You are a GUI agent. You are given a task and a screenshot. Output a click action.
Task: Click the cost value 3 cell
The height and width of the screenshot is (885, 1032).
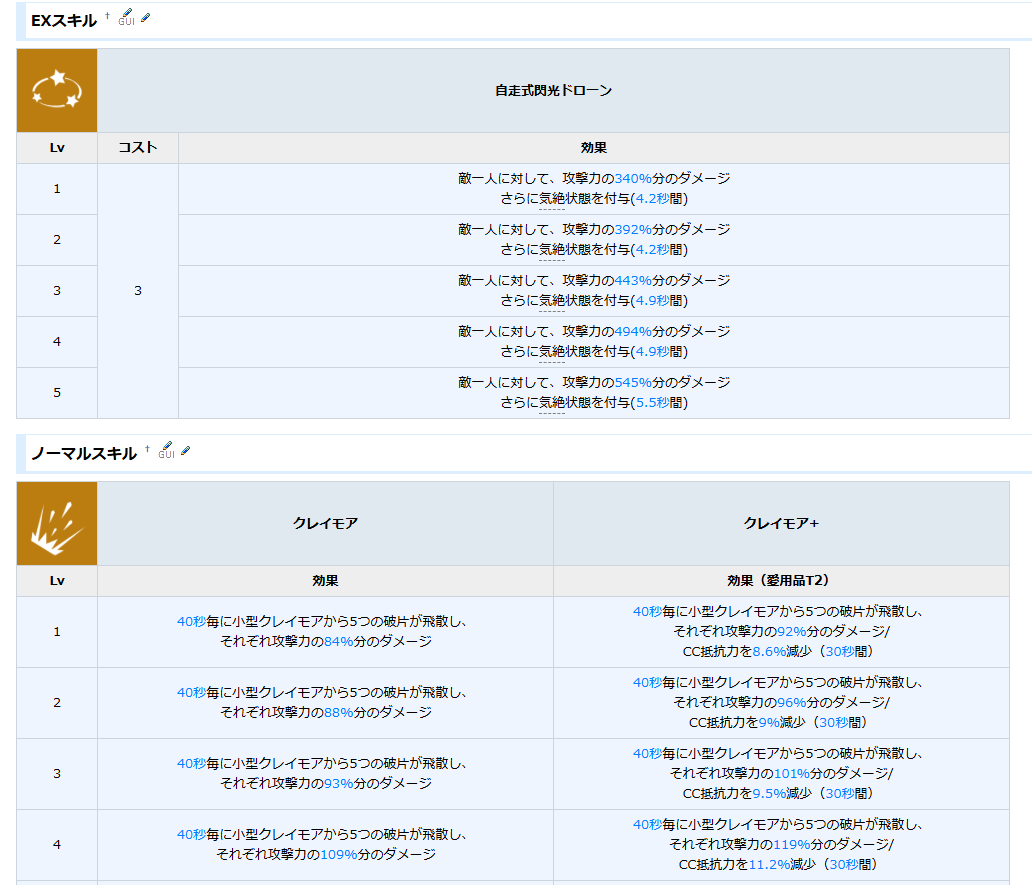[138, 291]
